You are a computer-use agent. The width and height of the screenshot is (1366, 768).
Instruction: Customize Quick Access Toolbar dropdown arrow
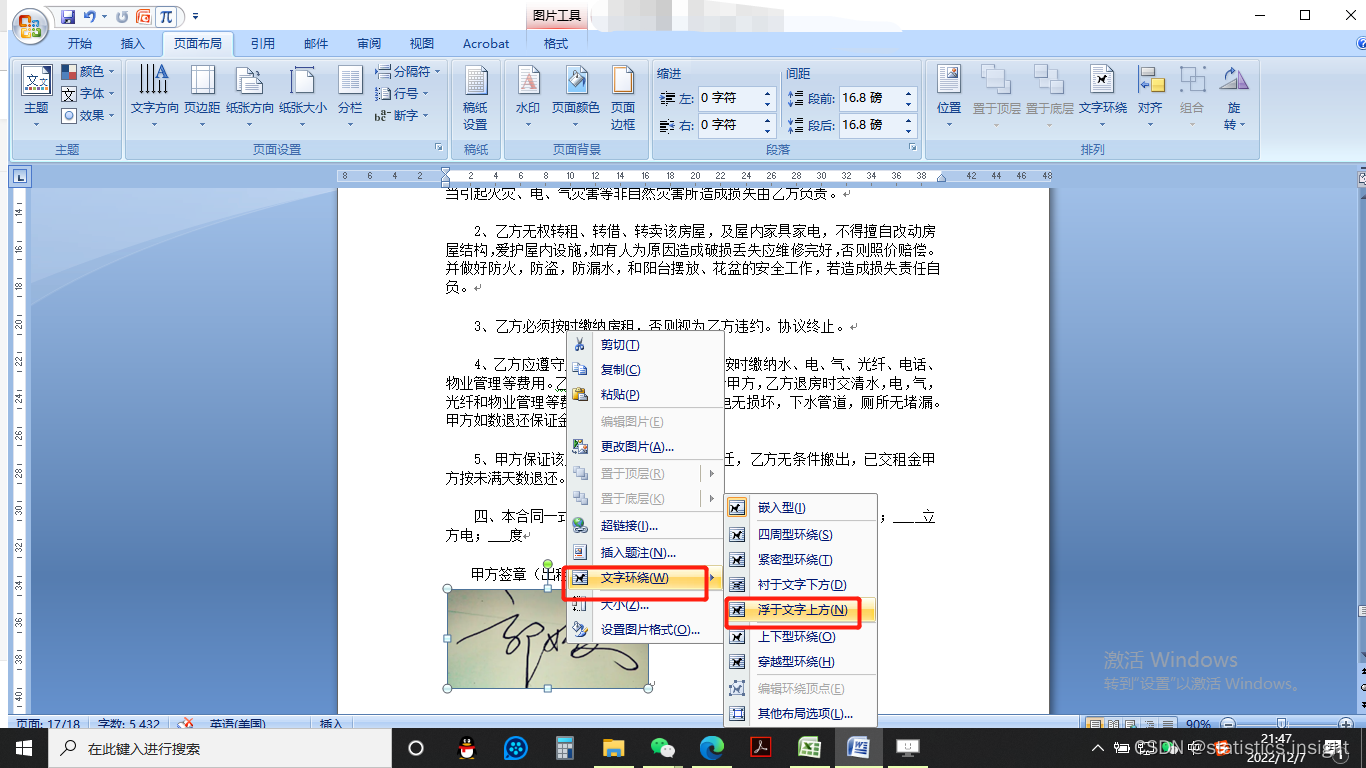coord(195,17)
